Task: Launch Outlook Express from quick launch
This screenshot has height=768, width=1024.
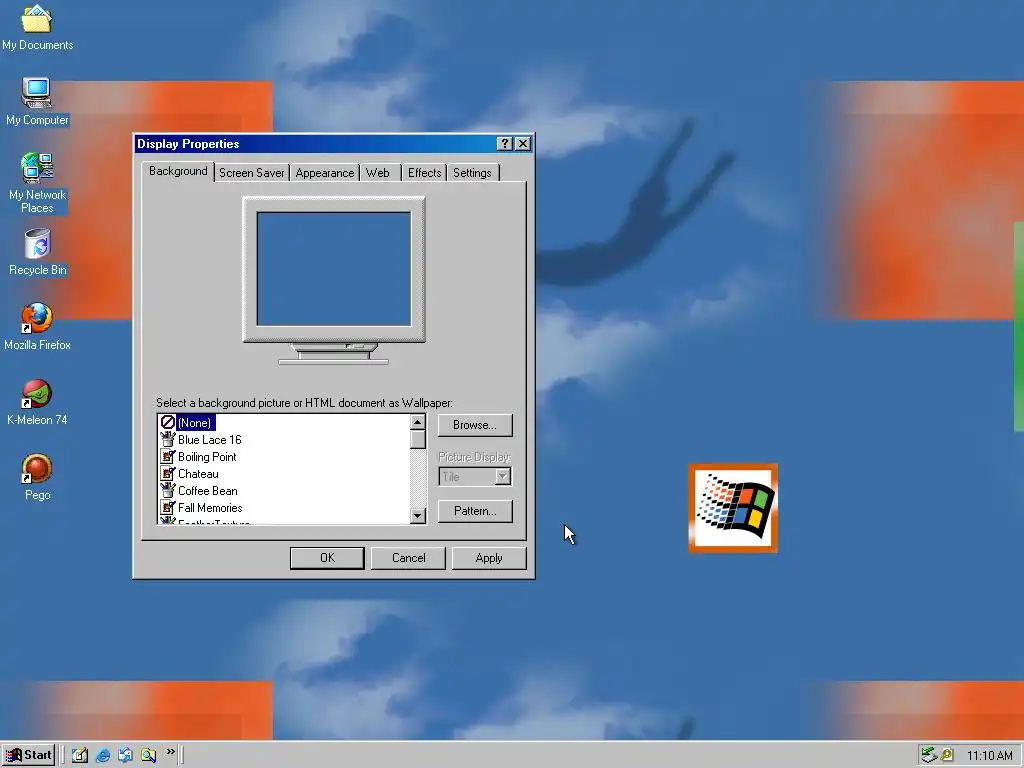Action: click(x=125, y=755)
